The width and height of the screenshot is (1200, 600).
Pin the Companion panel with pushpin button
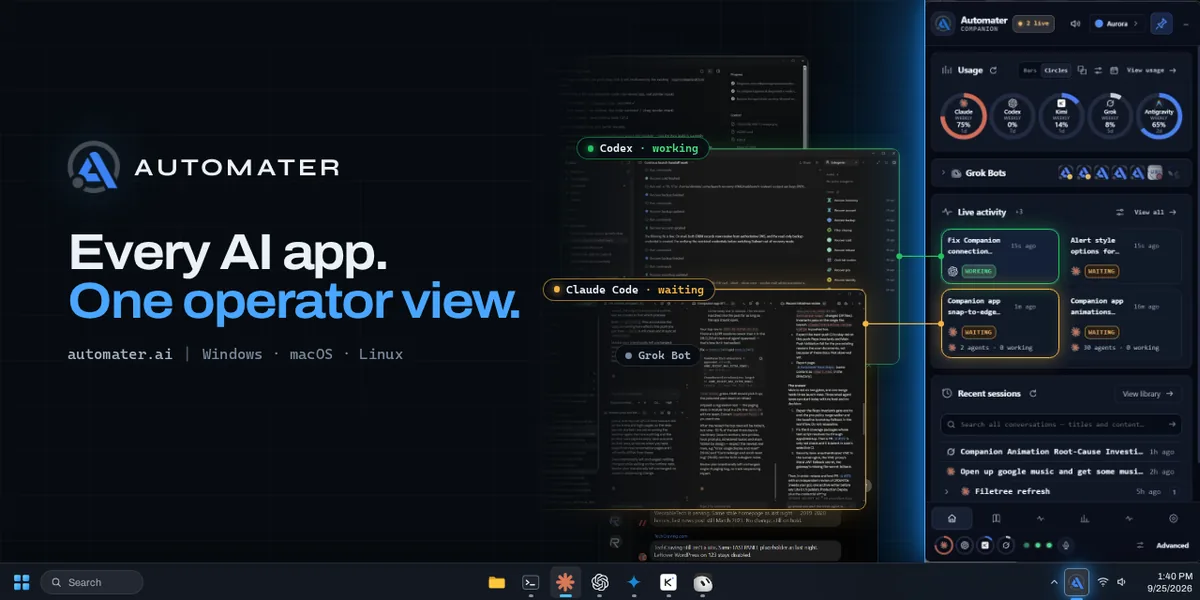click(1161, 24)
